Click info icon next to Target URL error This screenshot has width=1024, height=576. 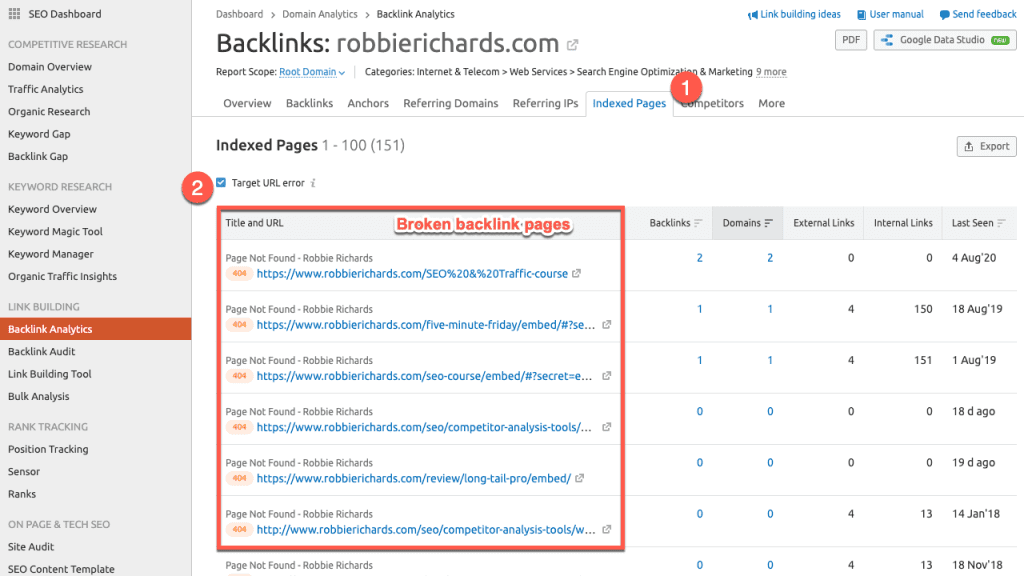point(313,184)
